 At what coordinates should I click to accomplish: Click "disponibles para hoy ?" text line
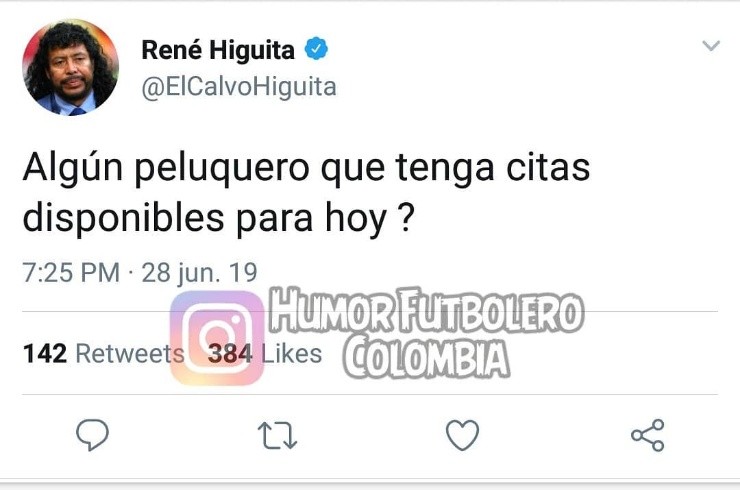click(219, 219)
